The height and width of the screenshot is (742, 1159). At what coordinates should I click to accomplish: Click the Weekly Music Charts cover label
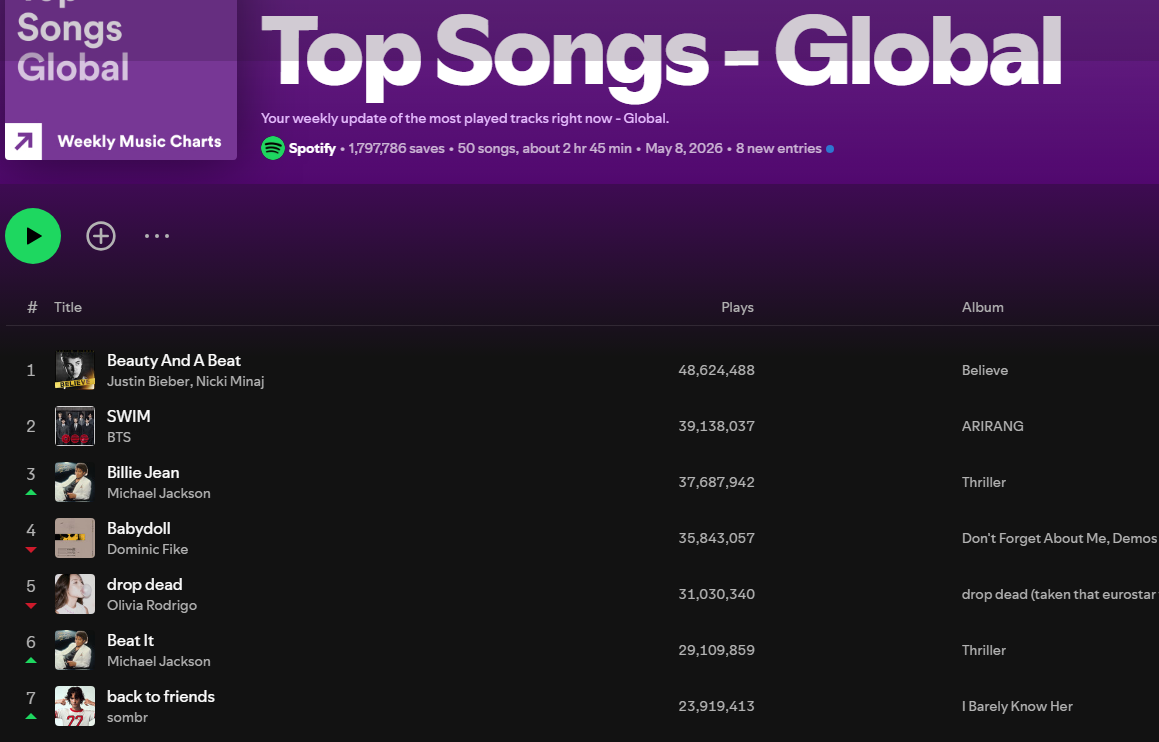pos(140,141)
